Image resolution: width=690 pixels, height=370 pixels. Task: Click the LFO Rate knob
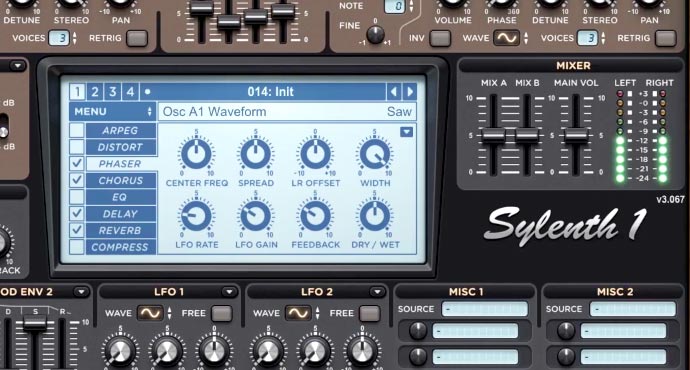pos(197,216)
